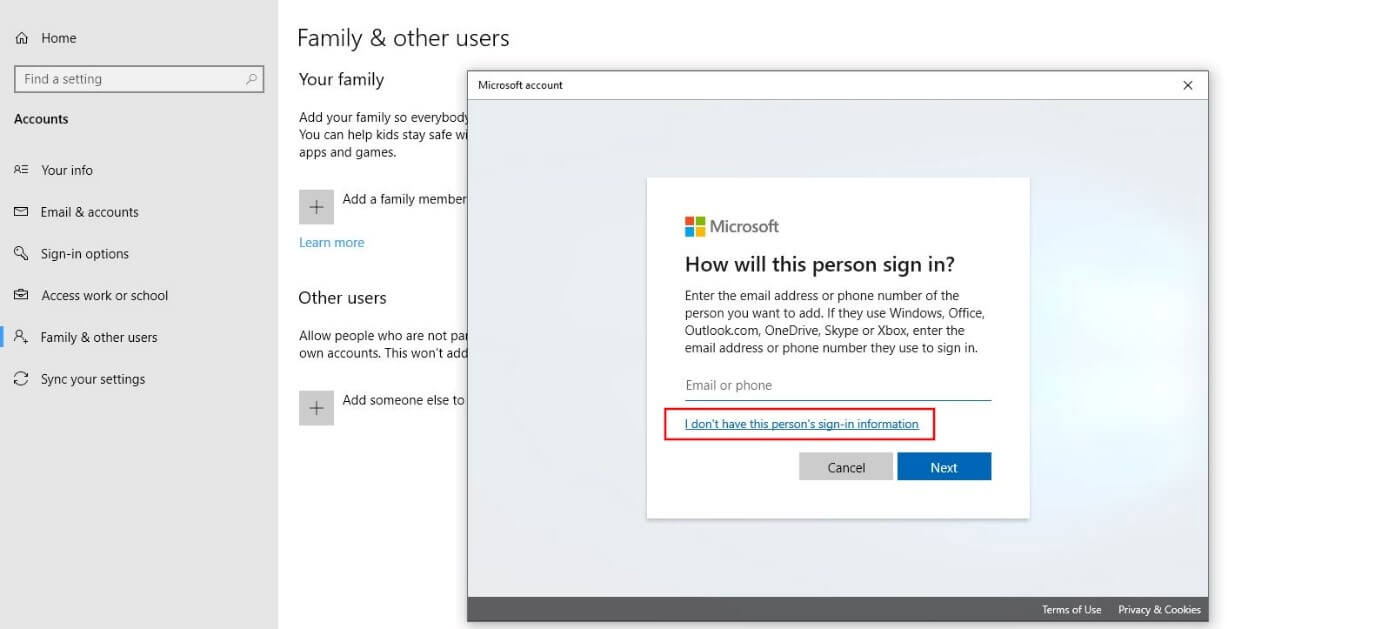
Task: Click the Accounts section heading in sidebar
Action: (x=41, y=119)
